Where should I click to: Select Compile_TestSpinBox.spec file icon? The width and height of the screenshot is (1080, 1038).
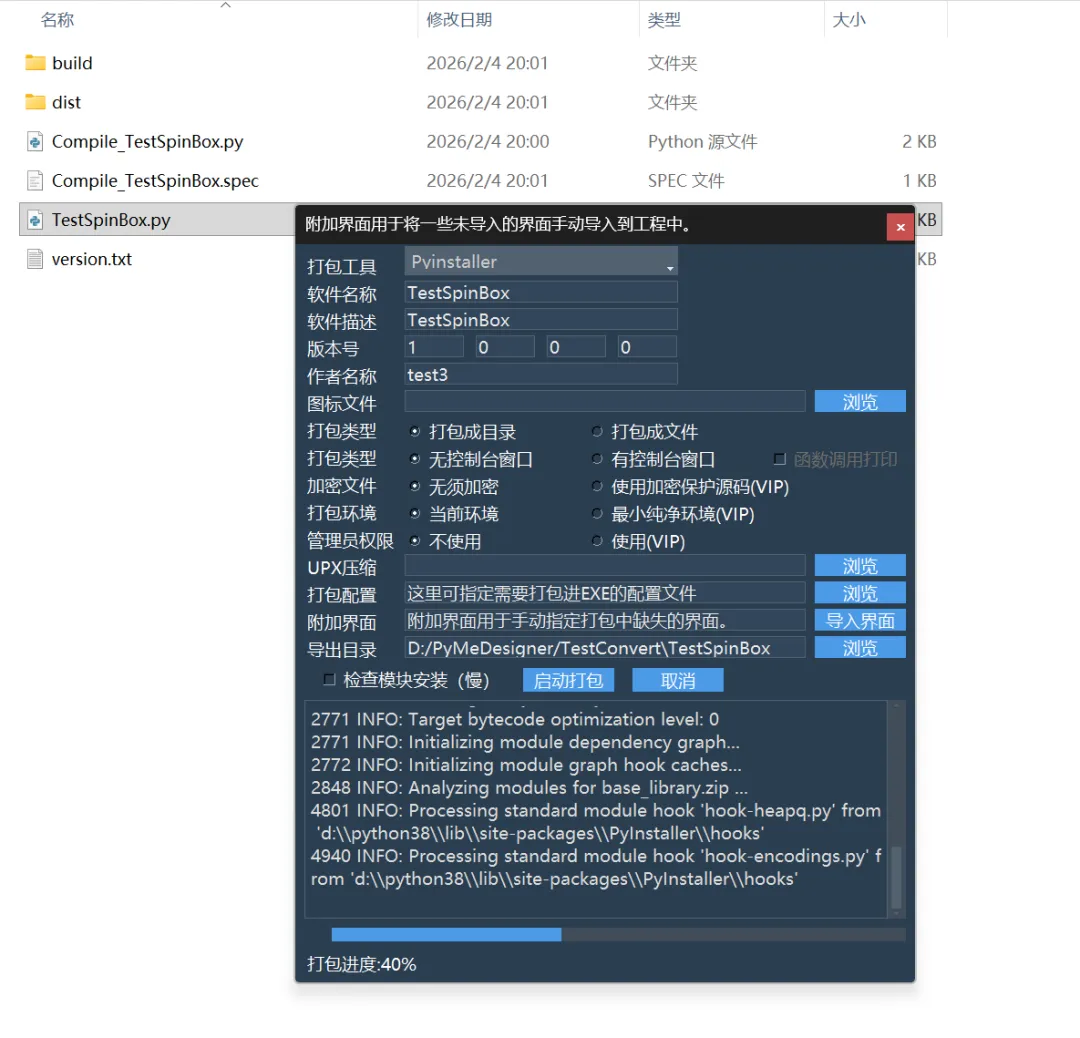click(35, 180)
